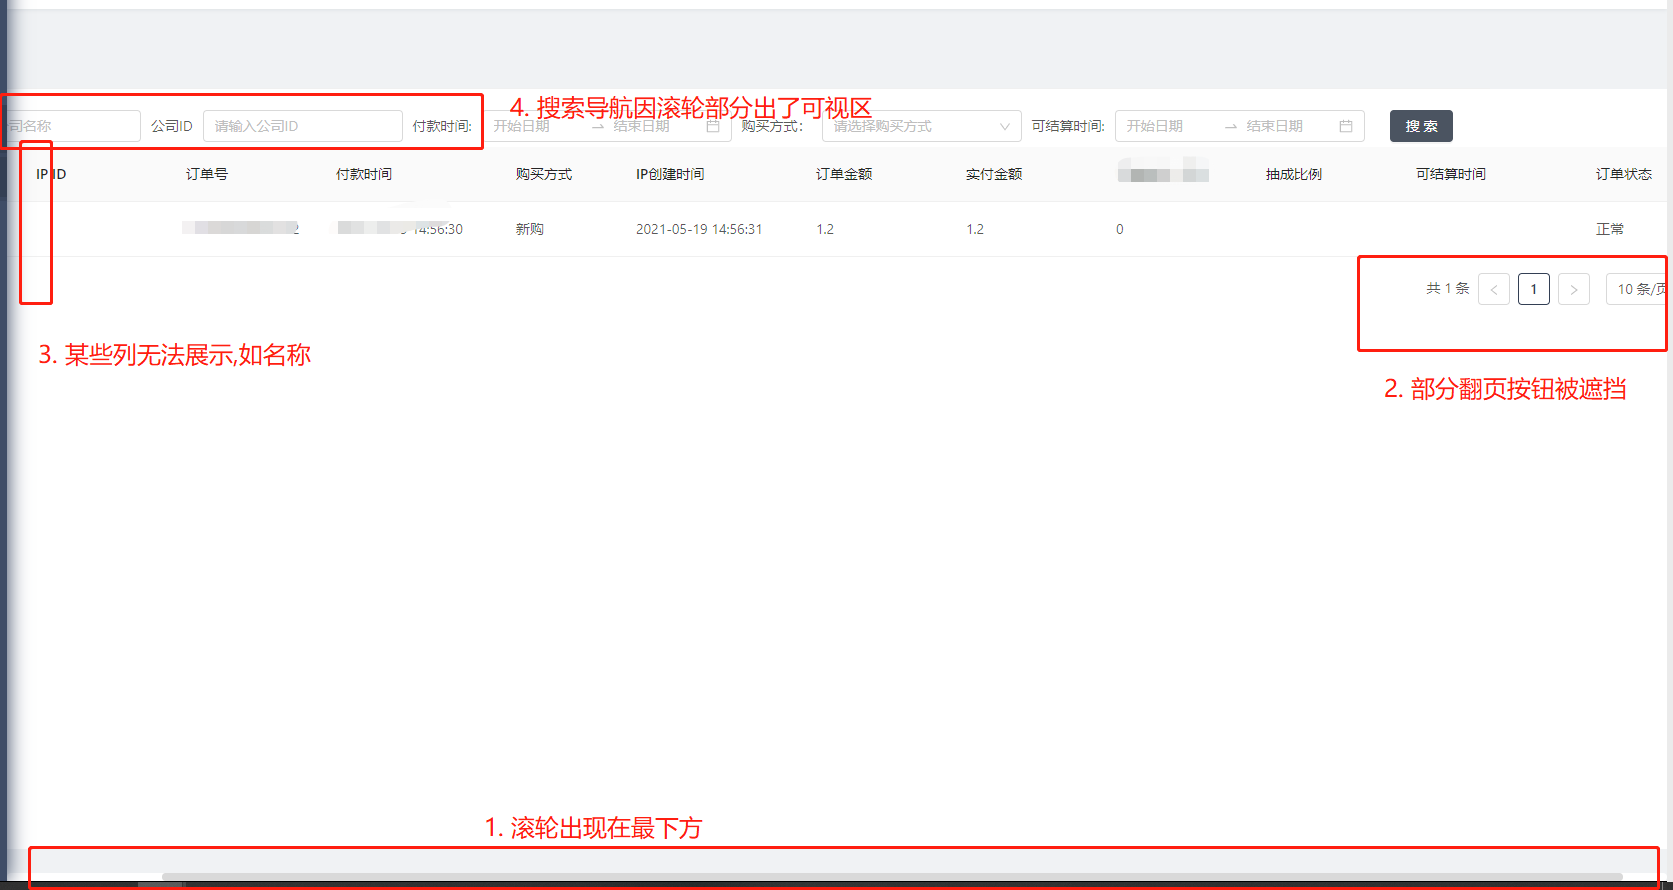Go to the next page arrow

tap(1574, 289)
